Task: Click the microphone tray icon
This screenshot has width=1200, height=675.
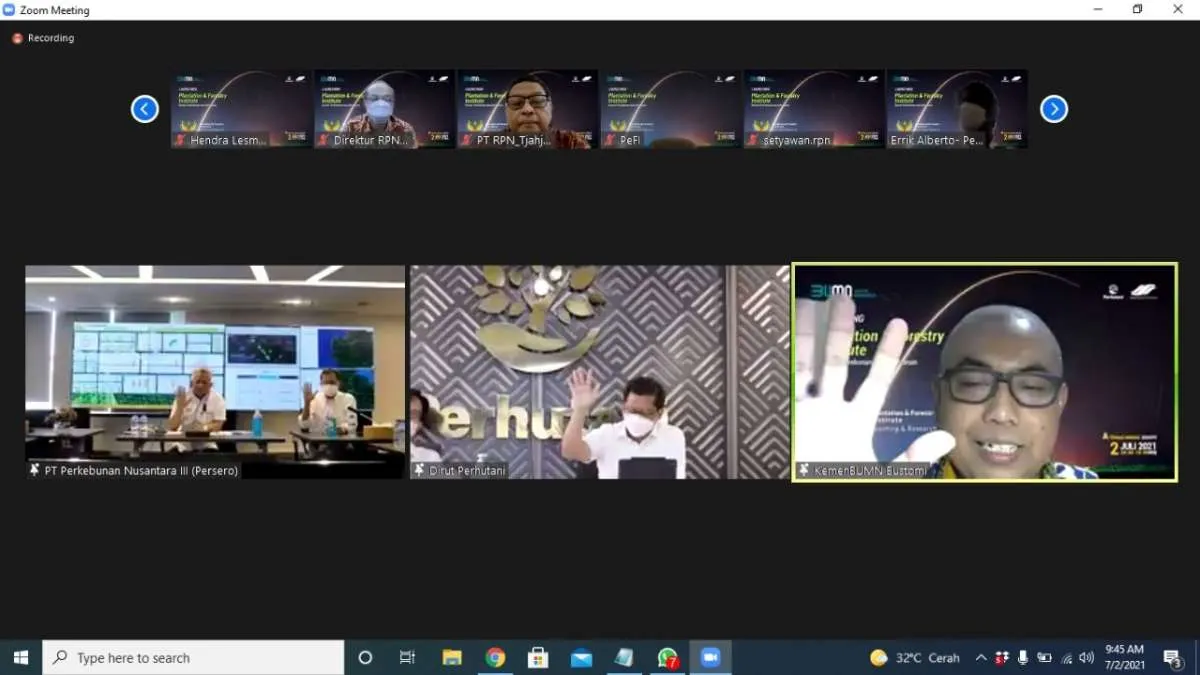Action: point(1022,657)
